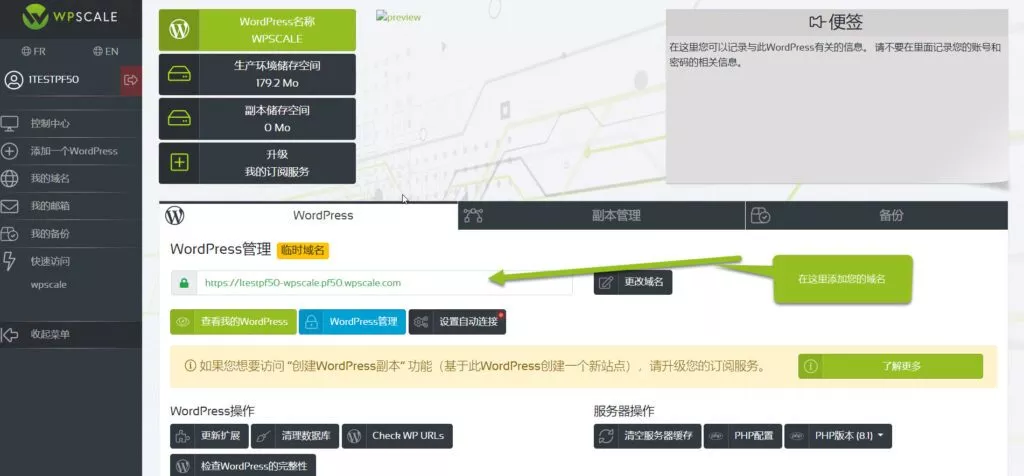1024x476 pixels.
Task: Open 我的域名 in the sidebar
Action: click(50, 178)
